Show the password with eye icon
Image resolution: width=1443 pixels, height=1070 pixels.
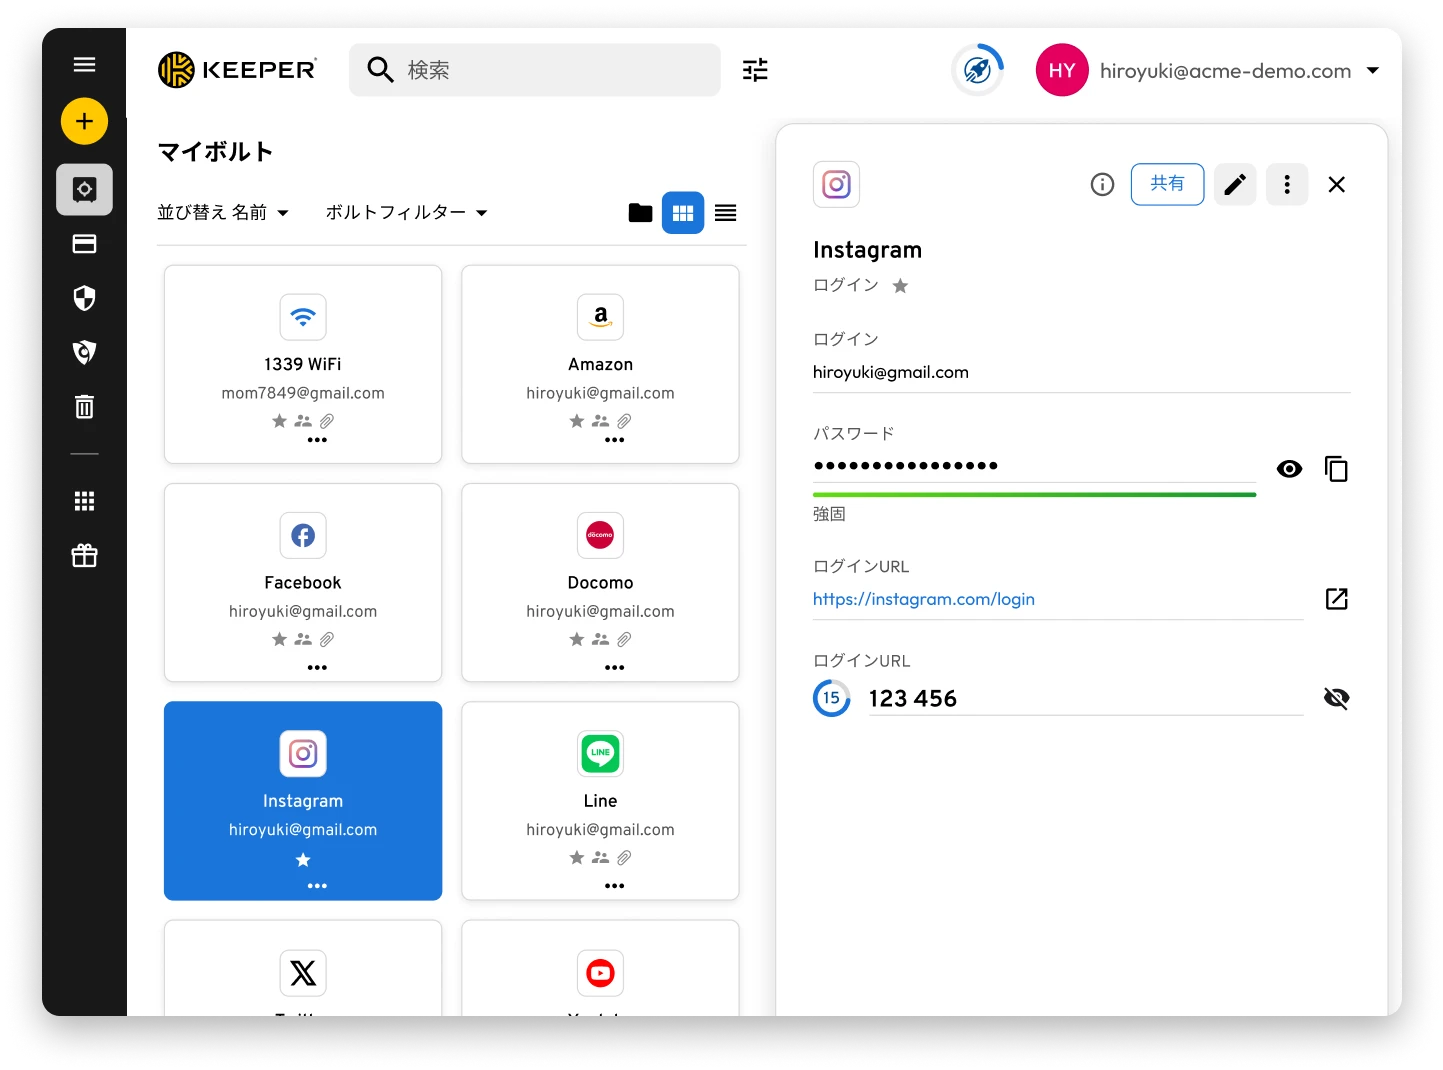tap(1290, 469)
